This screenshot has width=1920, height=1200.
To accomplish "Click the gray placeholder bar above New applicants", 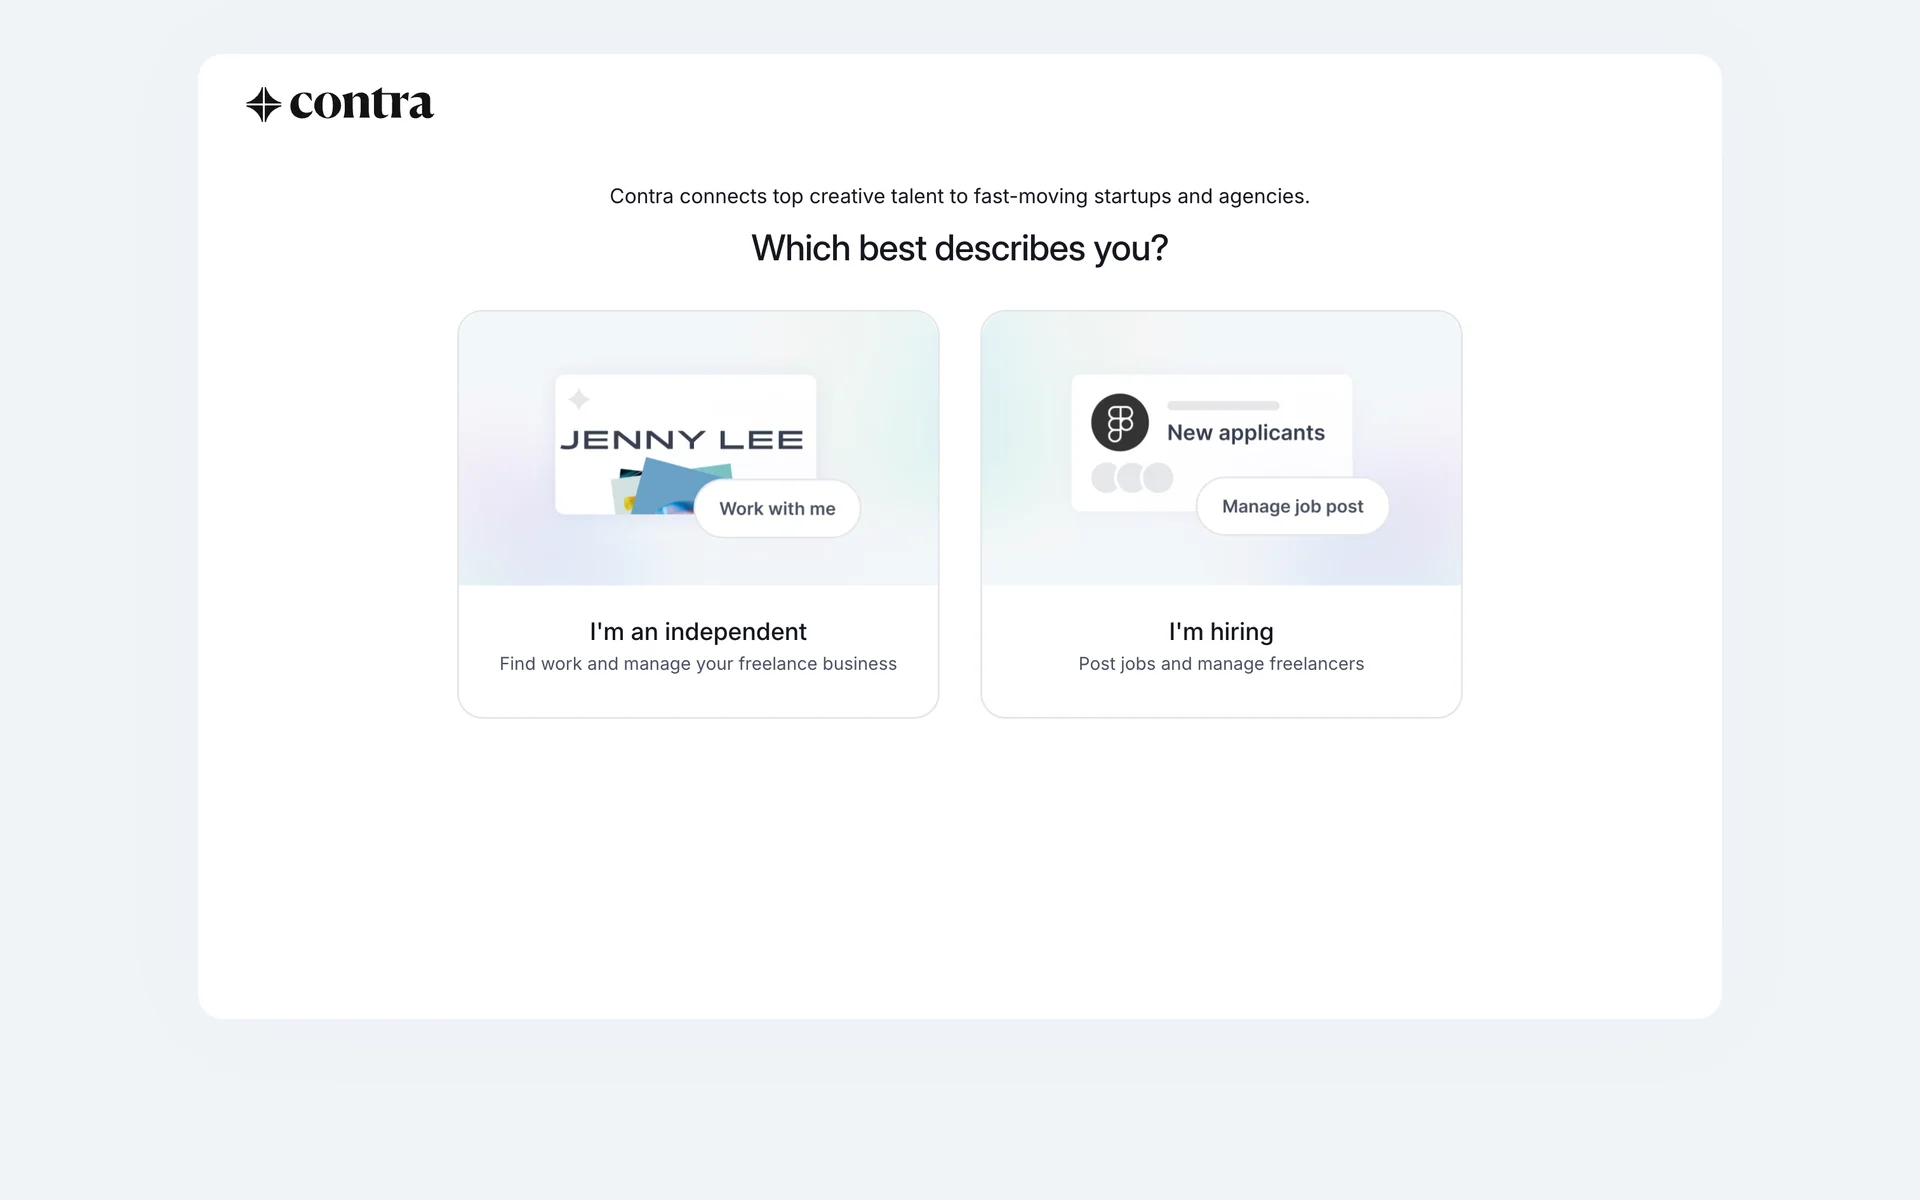I will point(1223,406).
